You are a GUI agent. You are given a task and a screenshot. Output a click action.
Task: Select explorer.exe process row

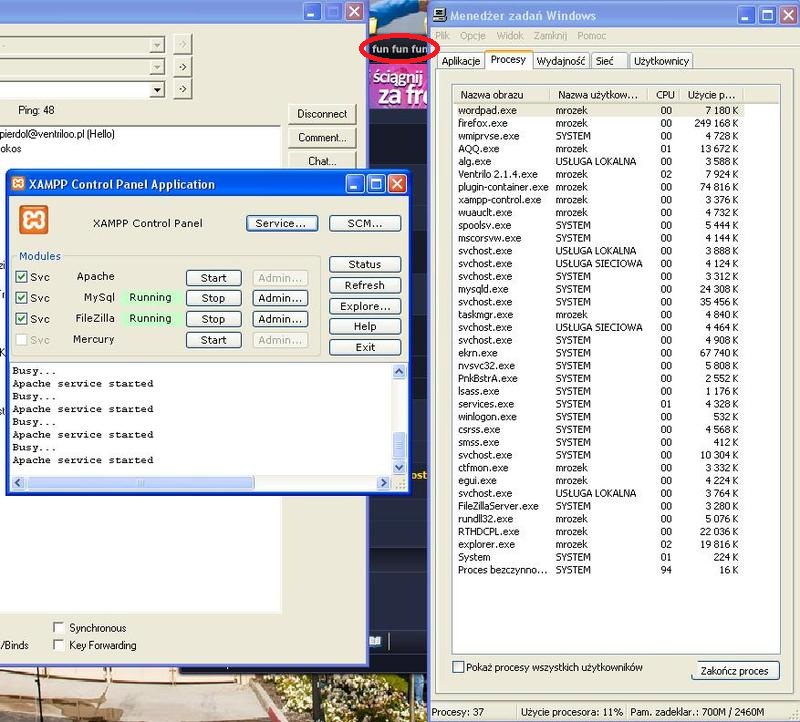pos(598,544)
